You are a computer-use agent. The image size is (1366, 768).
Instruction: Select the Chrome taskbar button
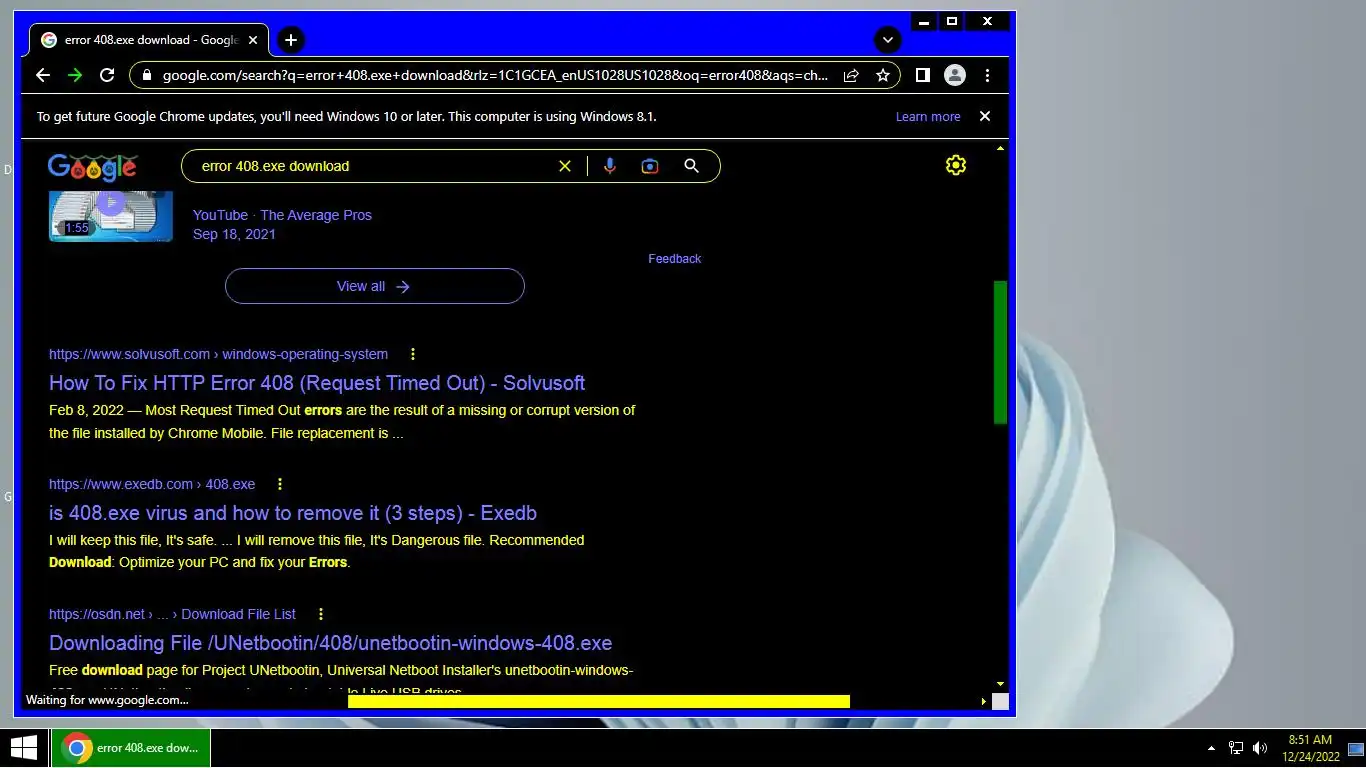(131, 748)
